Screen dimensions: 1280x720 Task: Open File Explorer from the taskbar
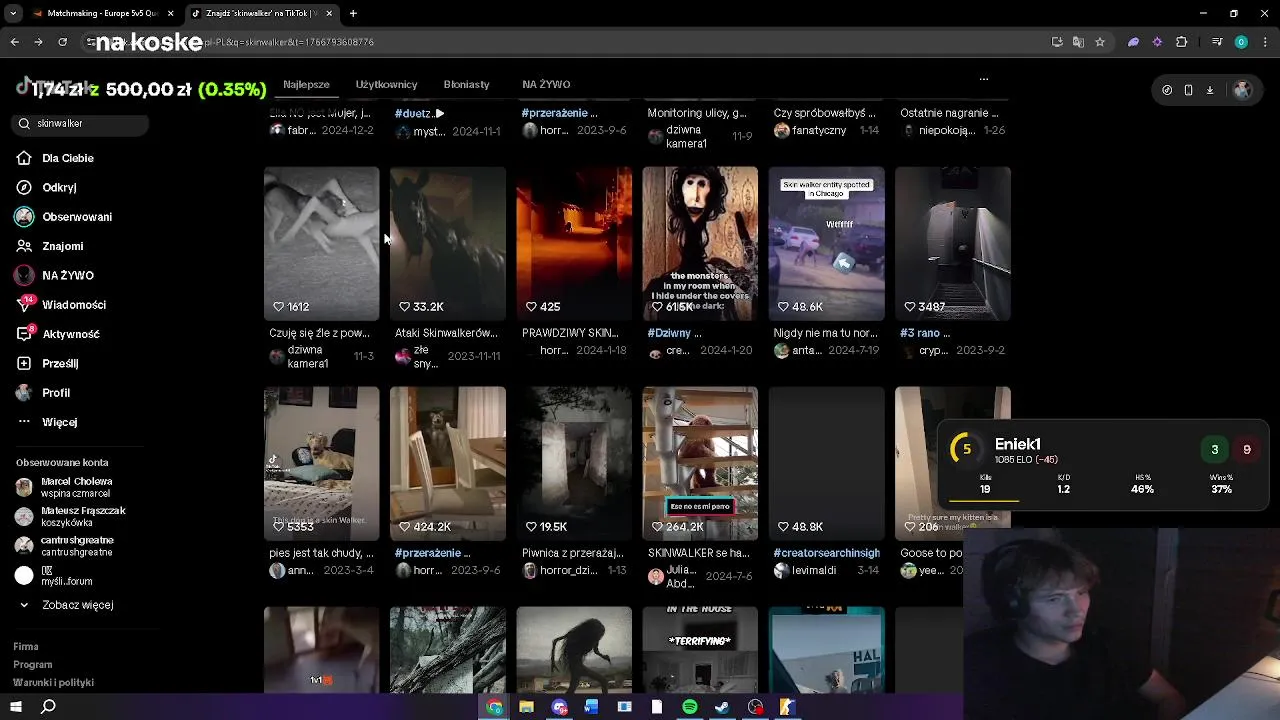[526, 707]
